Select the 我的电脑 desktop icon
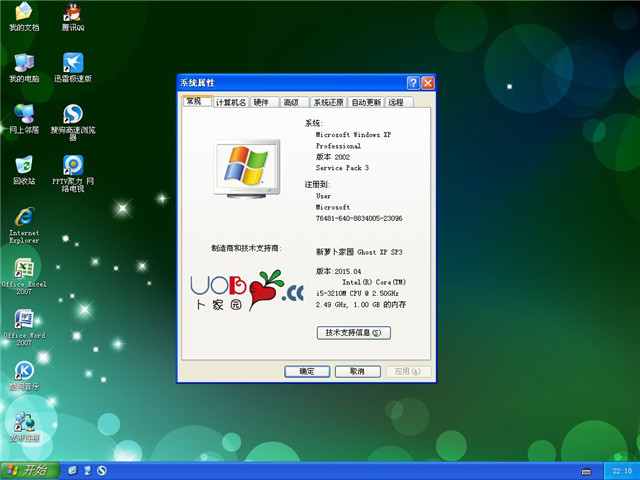Screen dimensions: 640x480 click(x=24, y=68)
